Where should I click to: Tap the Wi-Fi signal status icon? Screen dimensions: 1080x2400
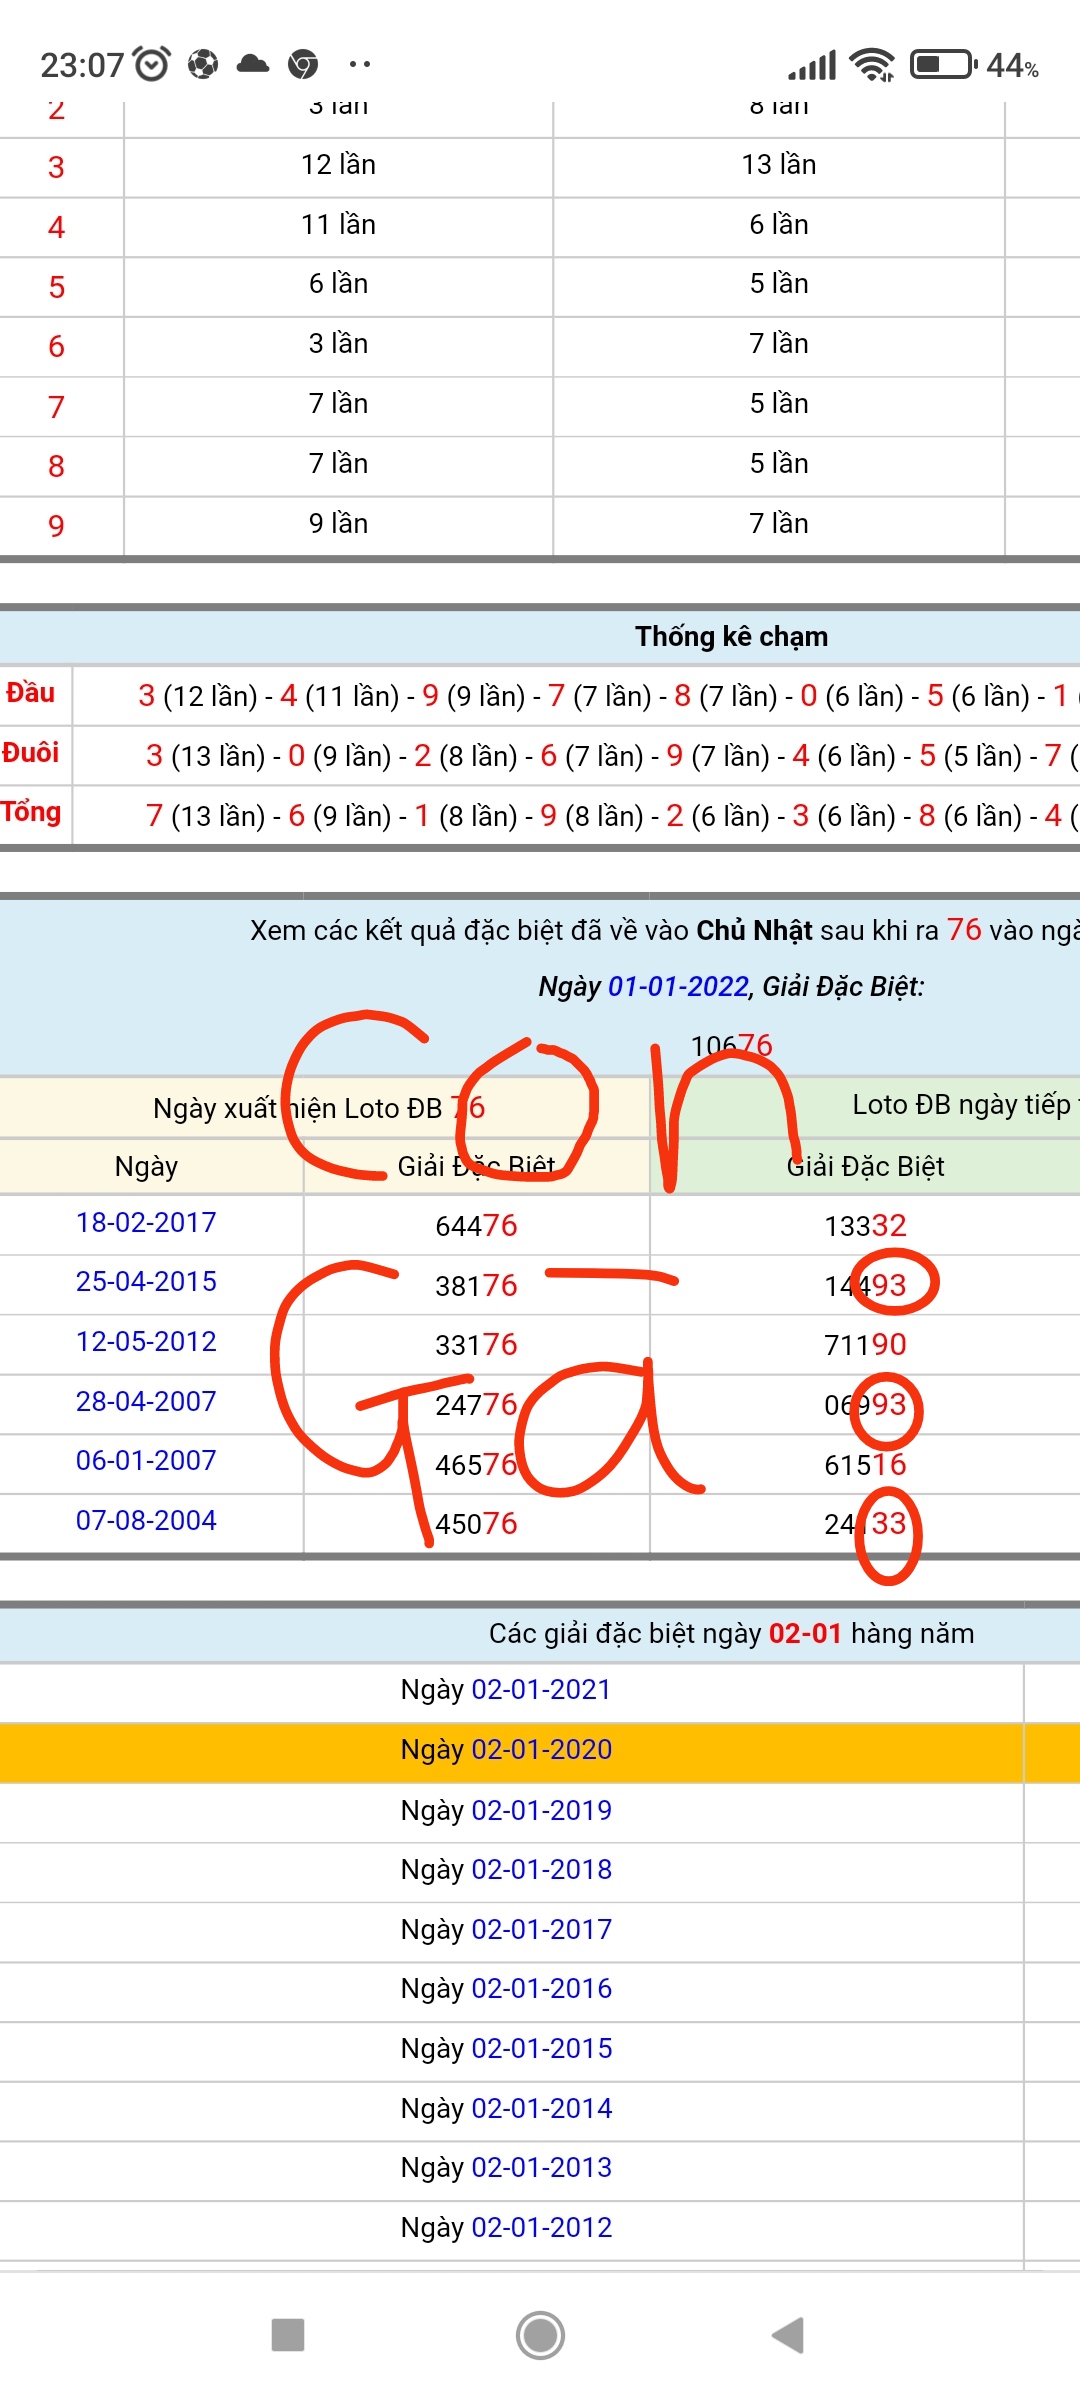click(x=871, y=65)
